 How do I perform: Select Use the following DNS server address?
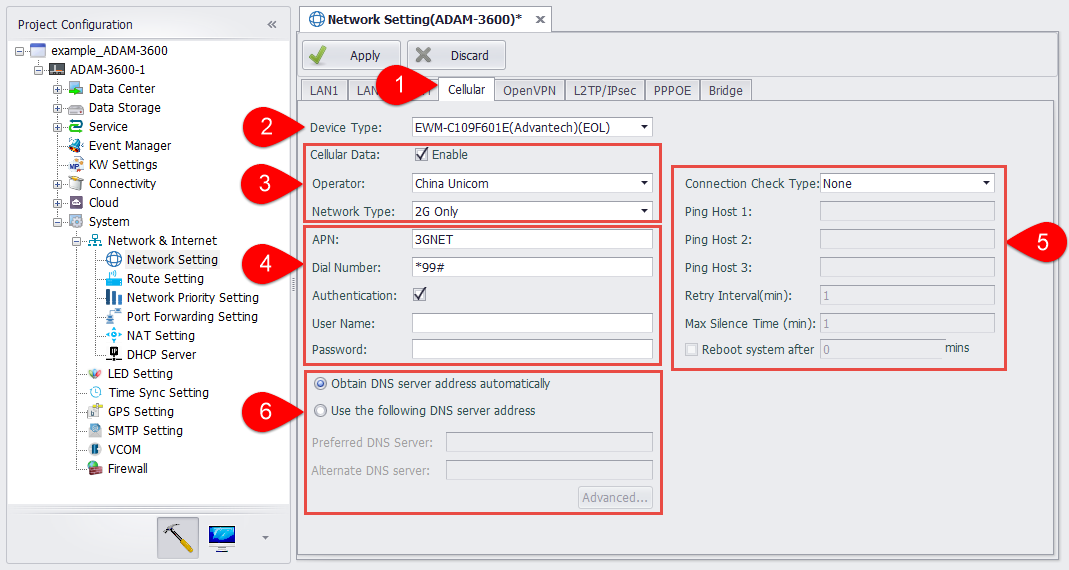coord(321,410)
